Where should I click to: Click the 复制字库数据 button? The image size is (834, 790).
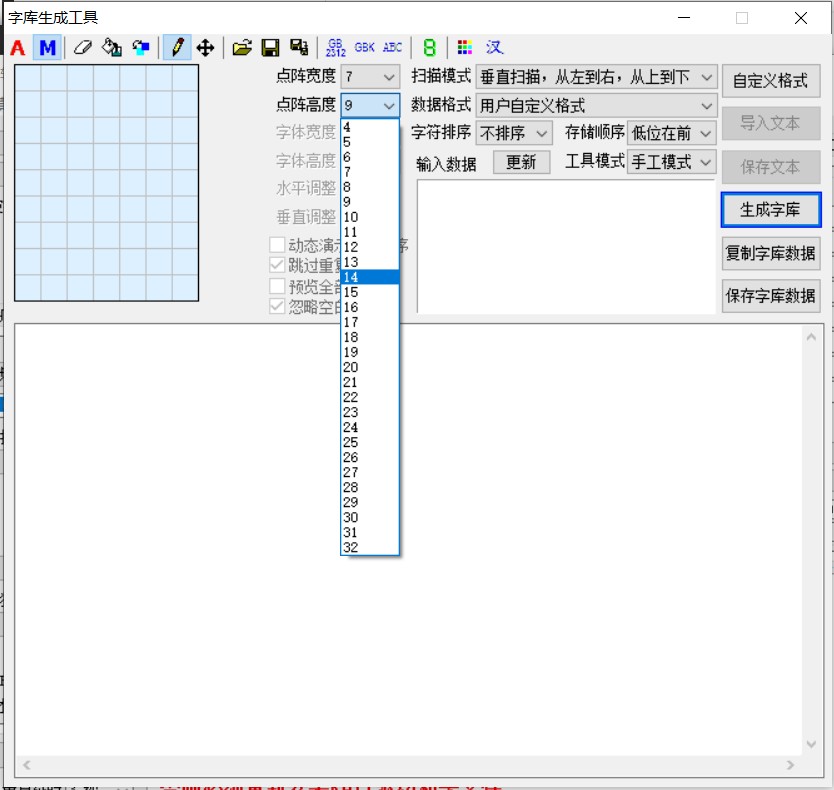[x=771, y=253]
